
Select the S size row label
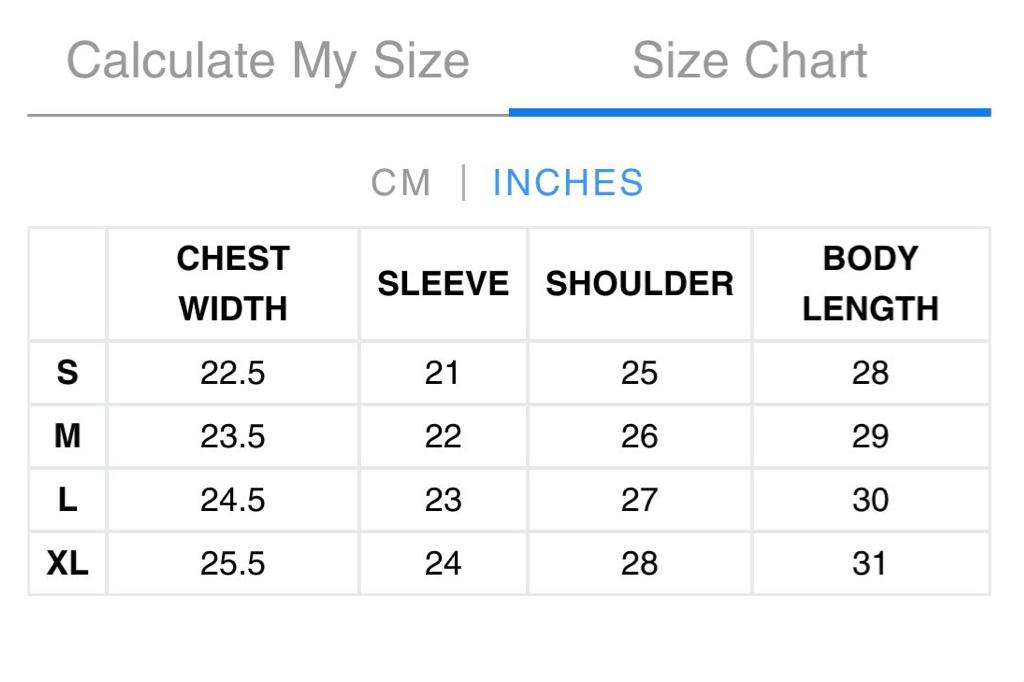tap(67, 372)
